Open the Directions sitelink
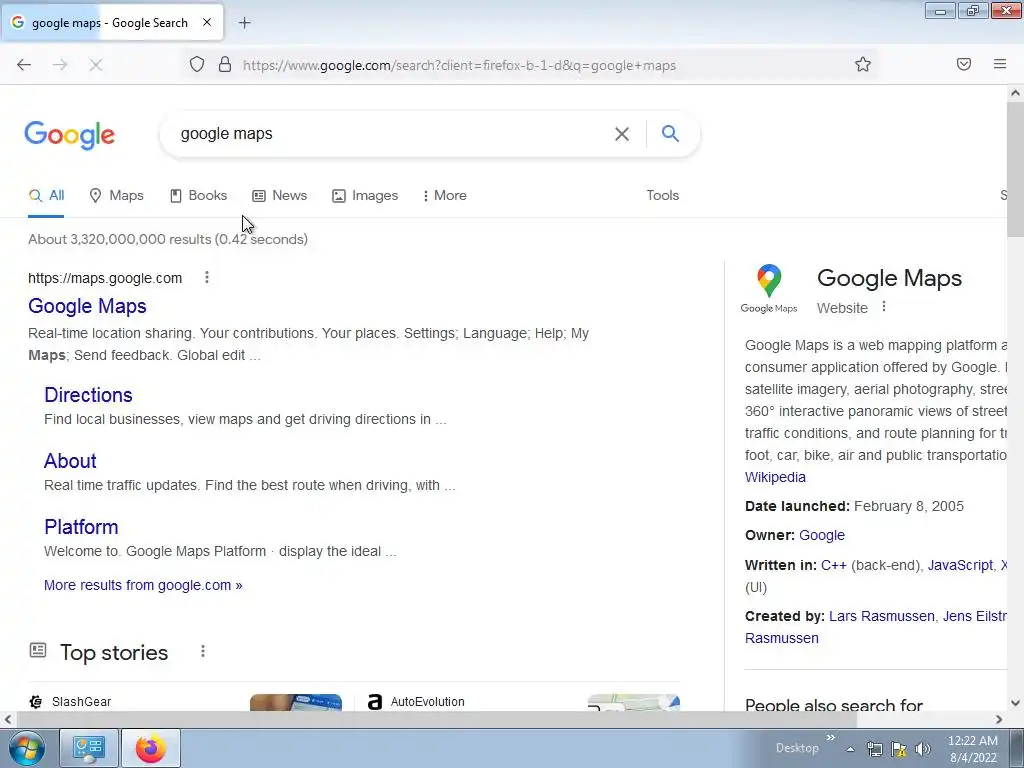1024x768 pixels. [x=88, y=394]
